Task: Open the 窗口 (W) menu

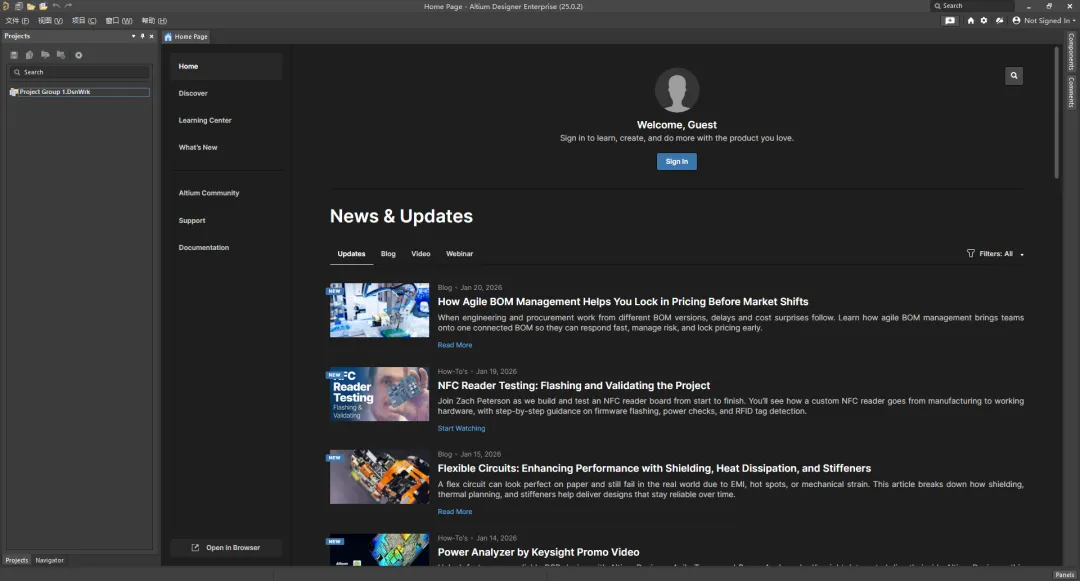Action: [x=118, y=21]
